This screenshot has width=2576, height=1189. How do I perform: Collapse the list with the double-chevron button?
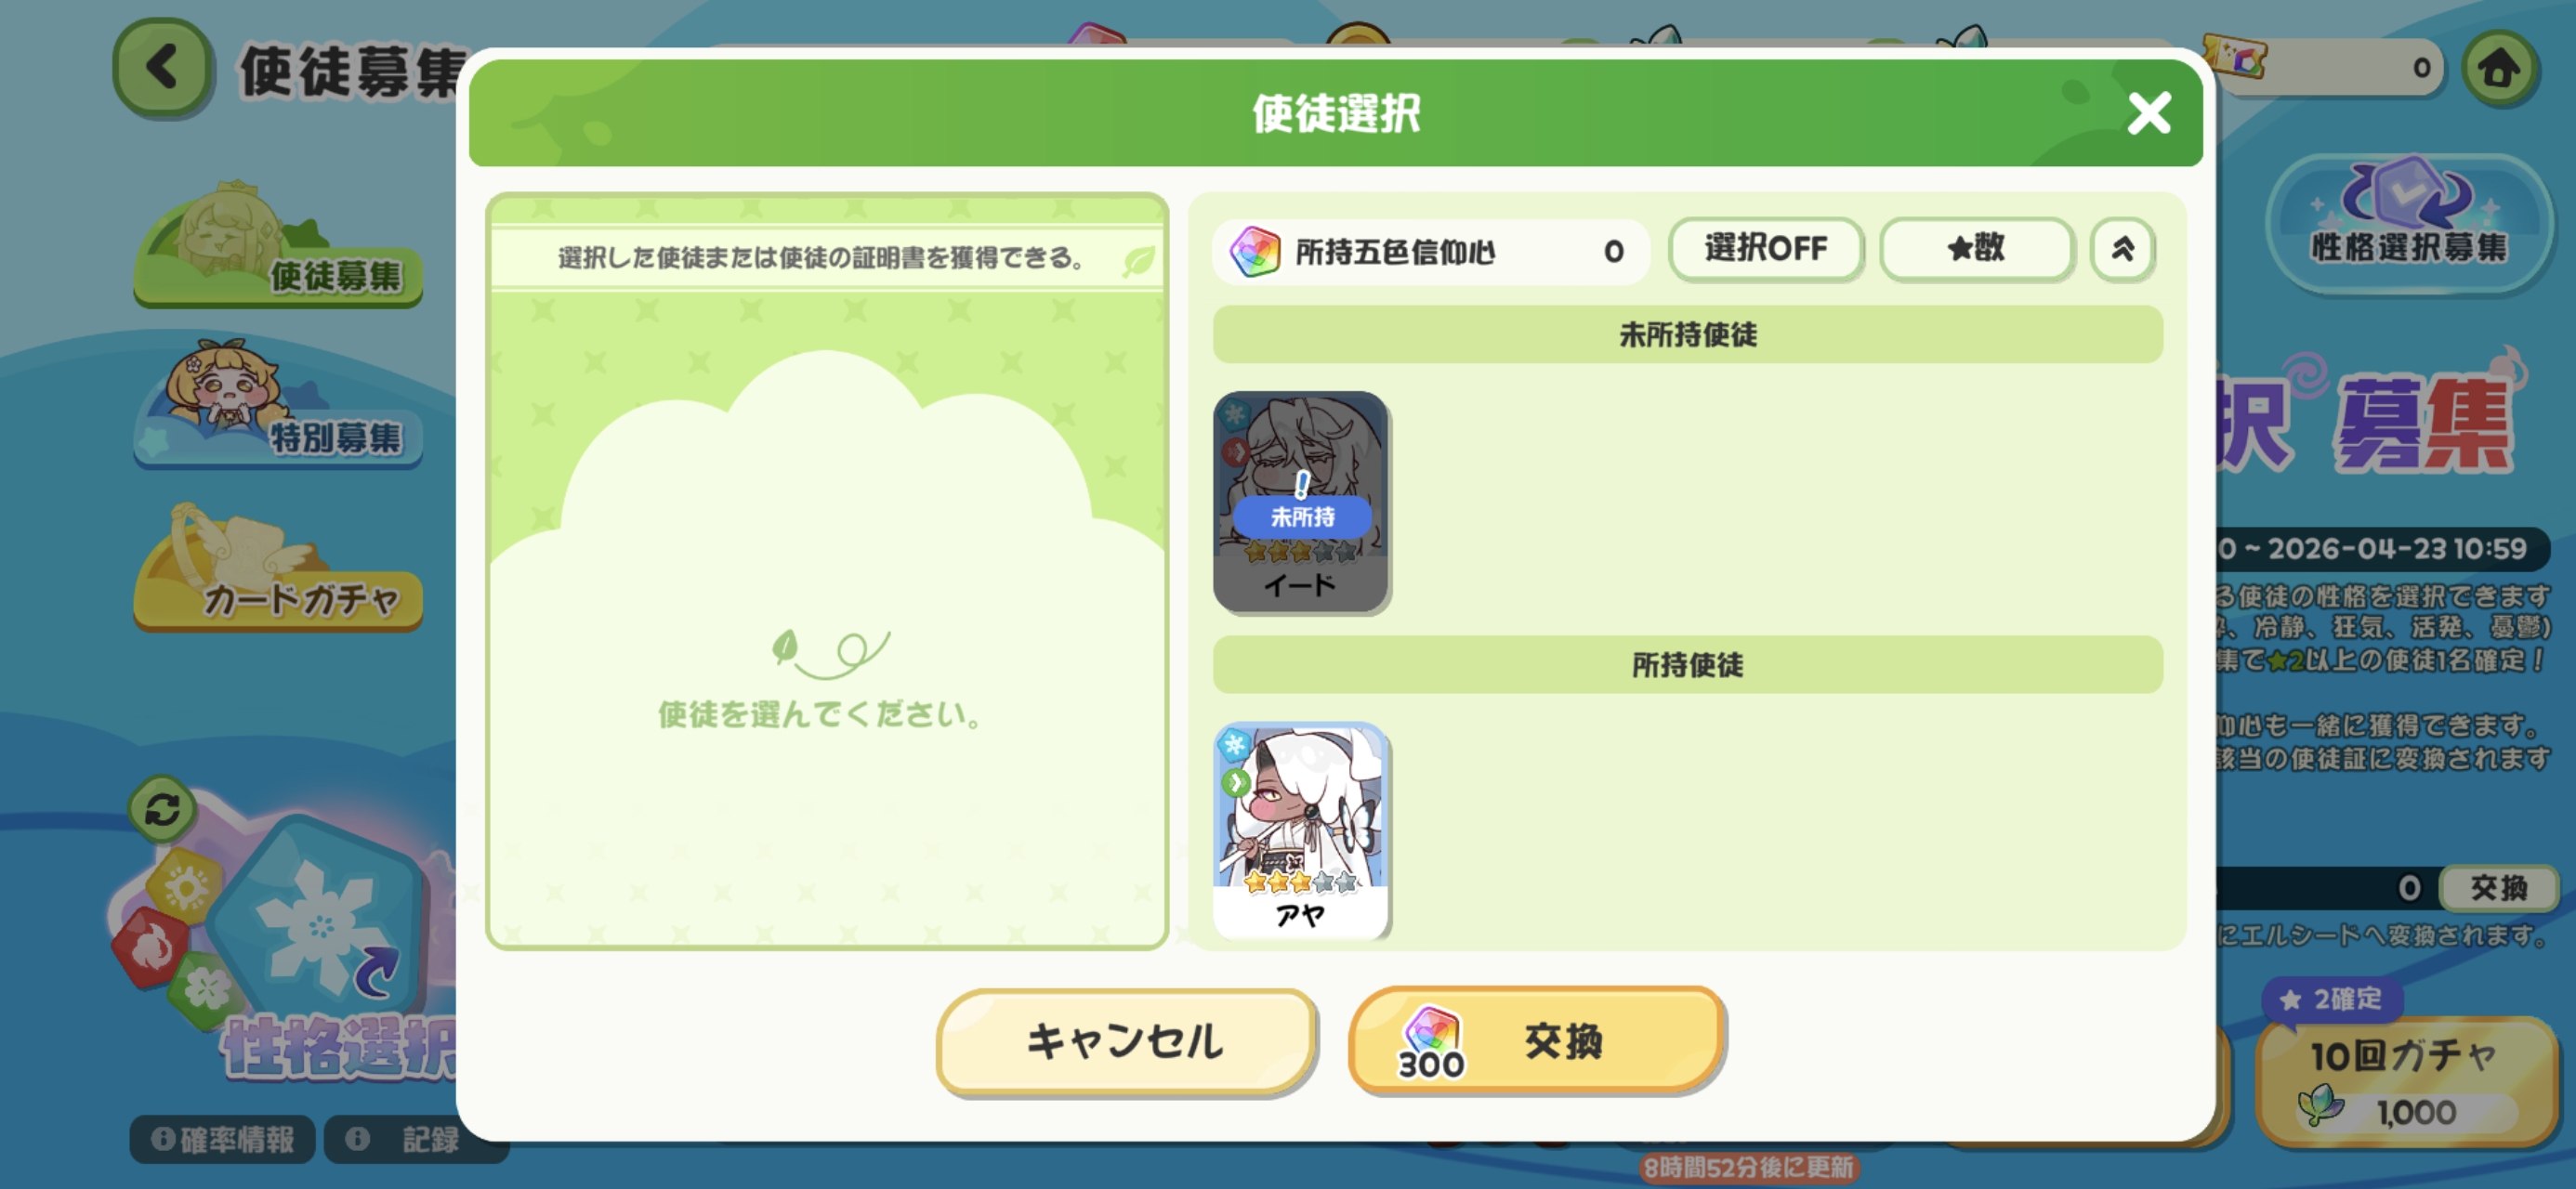click(x=2122, y=248)
